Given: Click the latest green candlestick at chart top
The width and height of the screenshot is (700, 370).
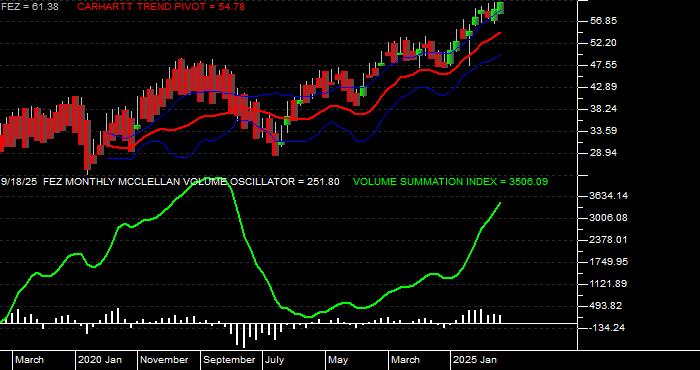Looking at the screenshot, I should pos(500,8).
